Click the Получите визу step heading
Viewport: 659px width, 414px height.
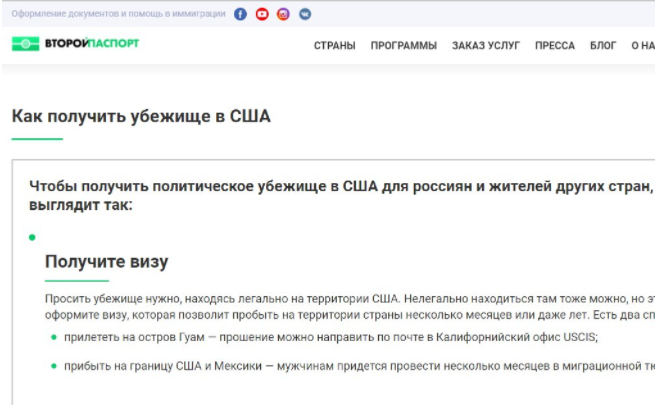pyautogui.click(x=106, y=262)
